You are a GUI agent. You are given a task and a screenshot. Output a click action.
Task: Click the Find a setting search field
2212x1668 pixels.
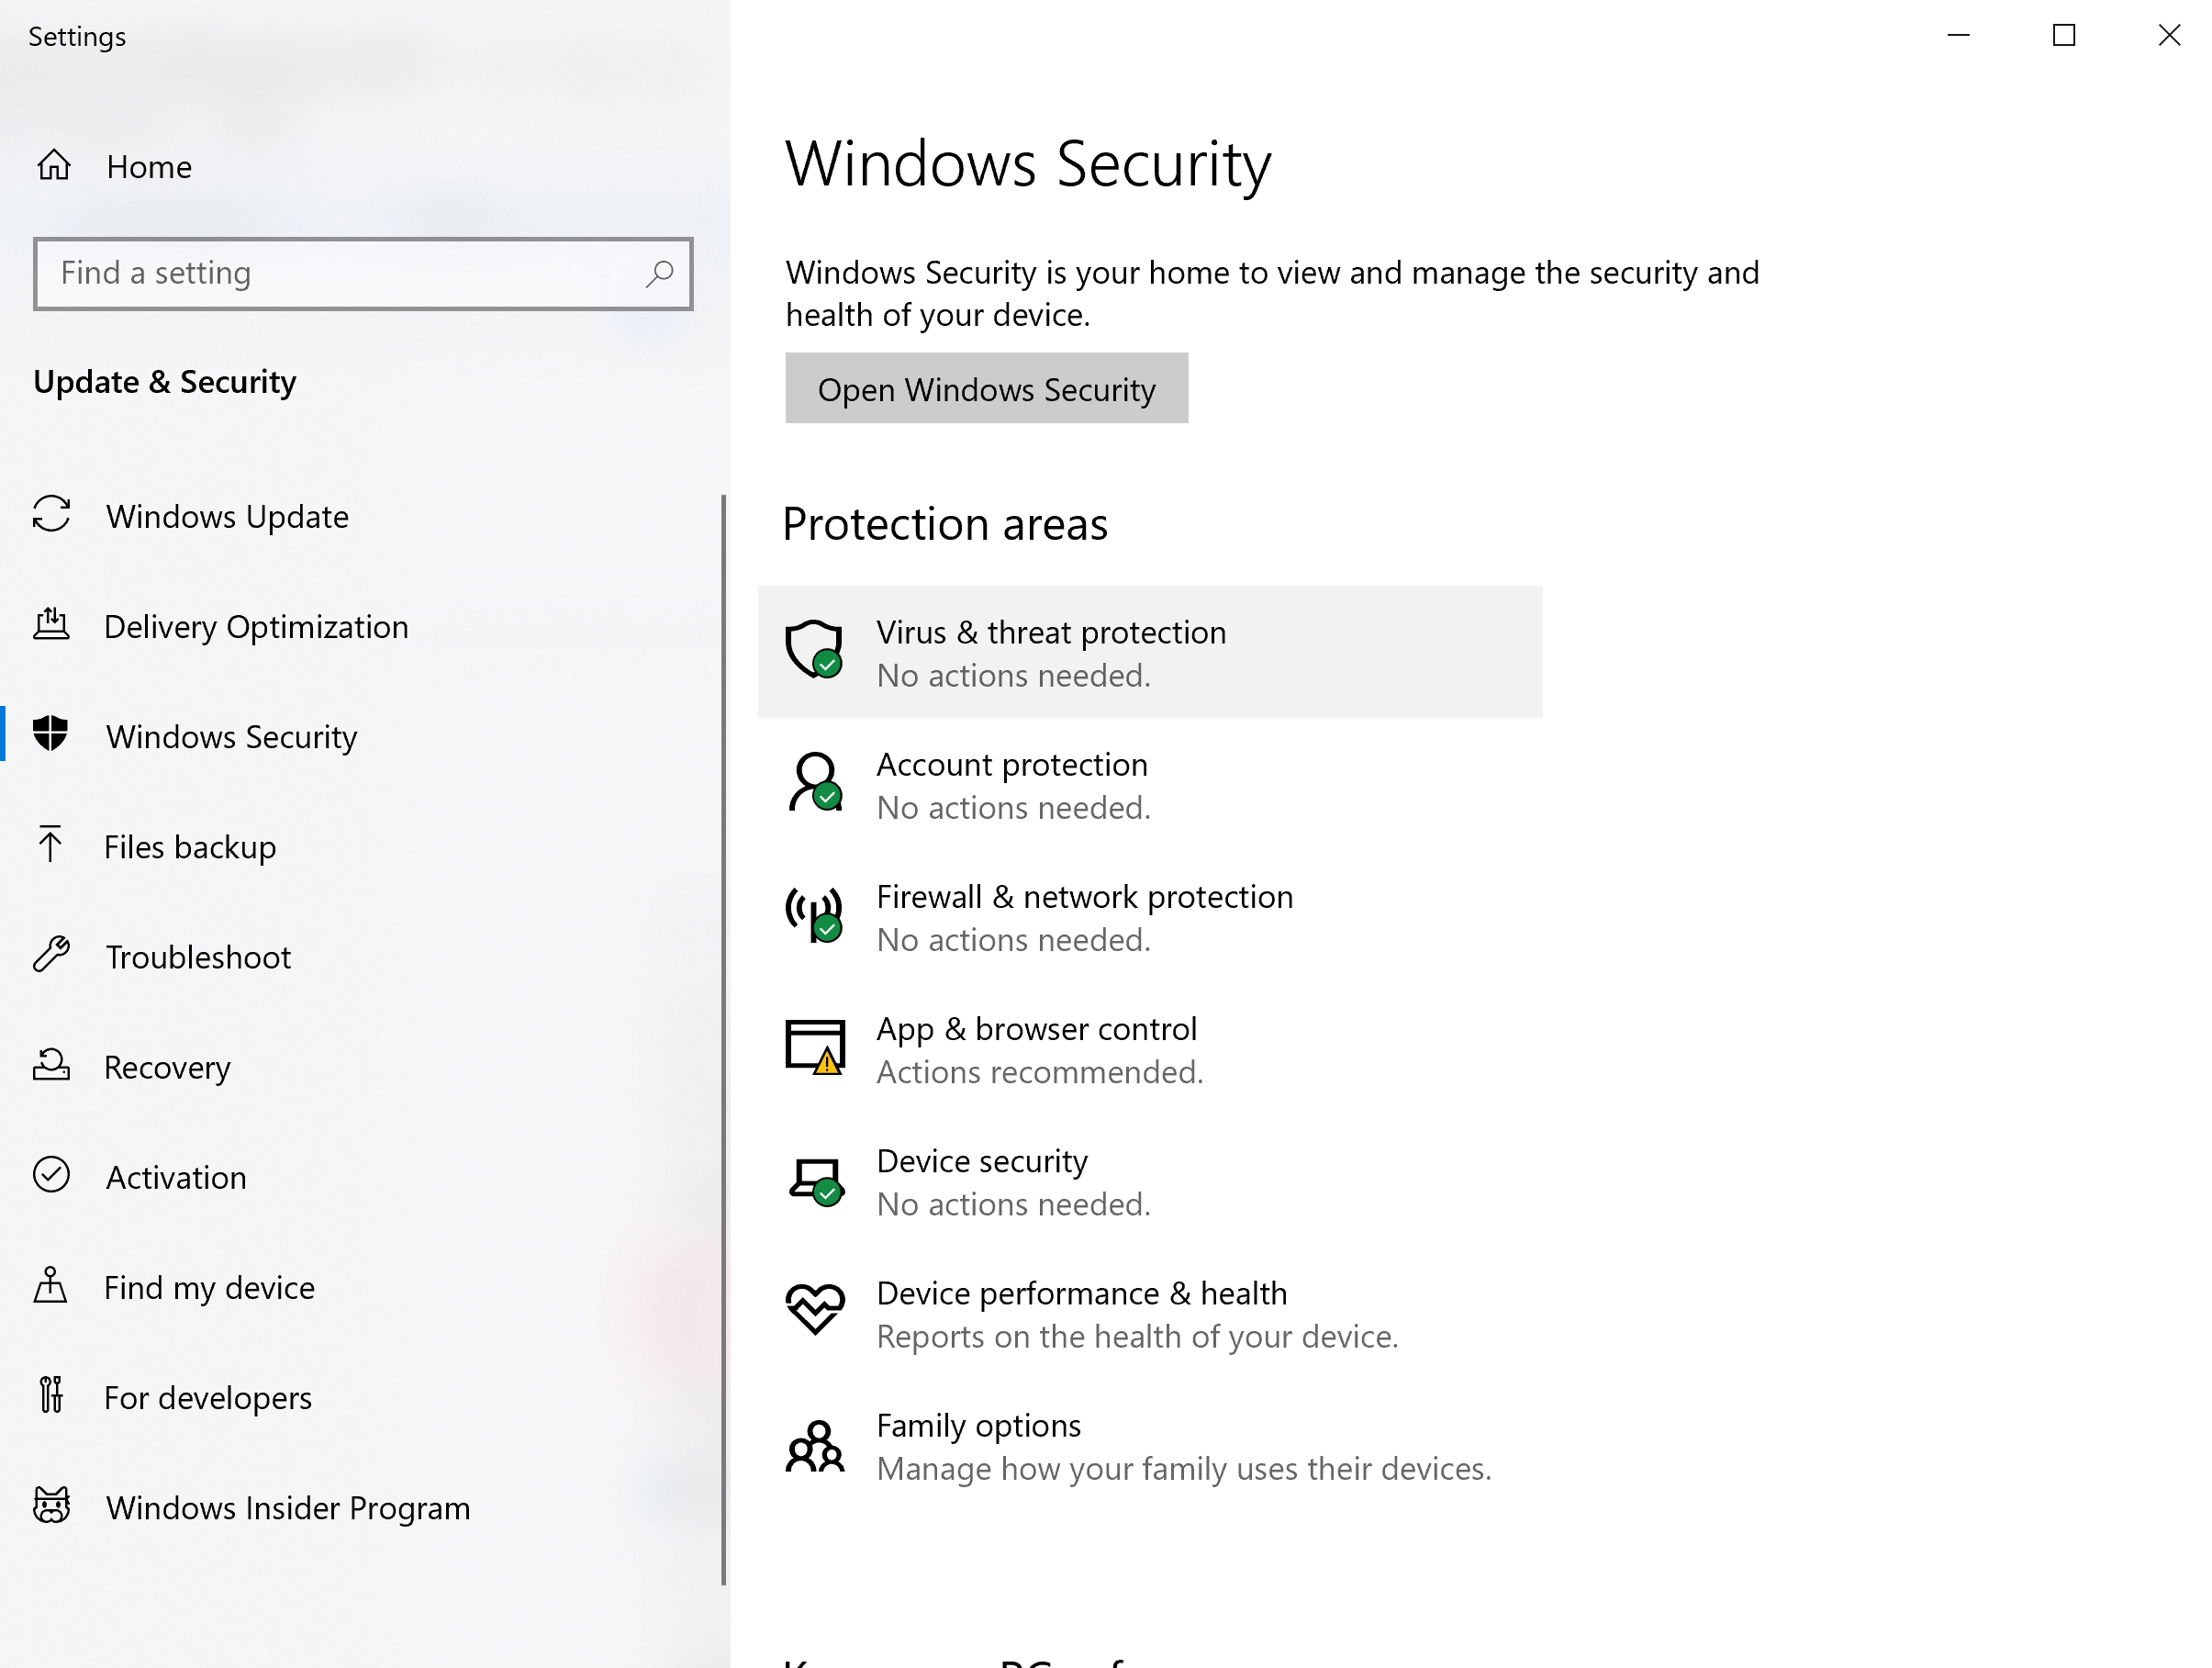coord(340,273)
